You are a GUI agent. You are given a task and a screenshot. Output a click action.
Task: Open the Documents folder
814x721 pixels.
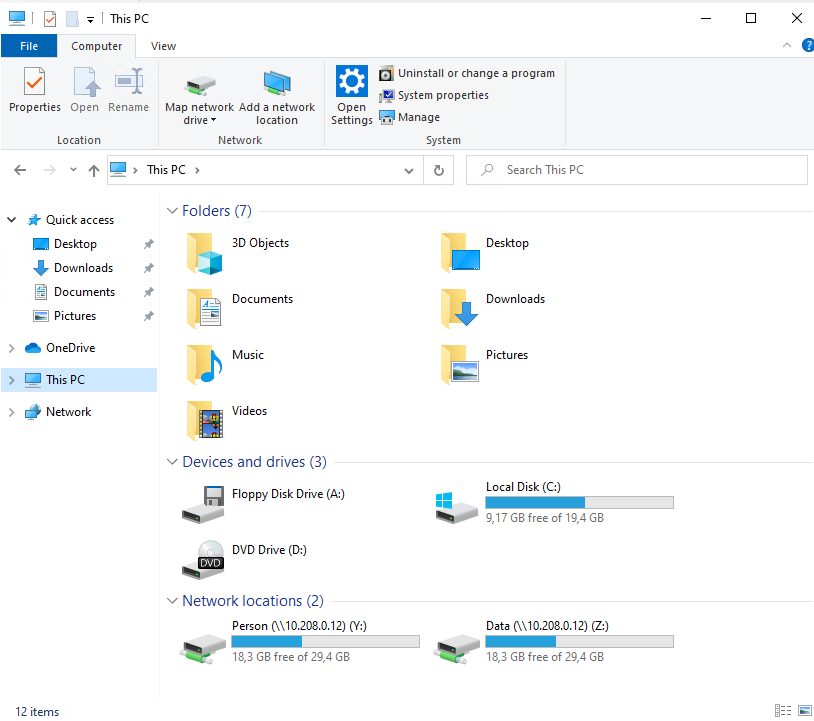click(x=262, y=298)
